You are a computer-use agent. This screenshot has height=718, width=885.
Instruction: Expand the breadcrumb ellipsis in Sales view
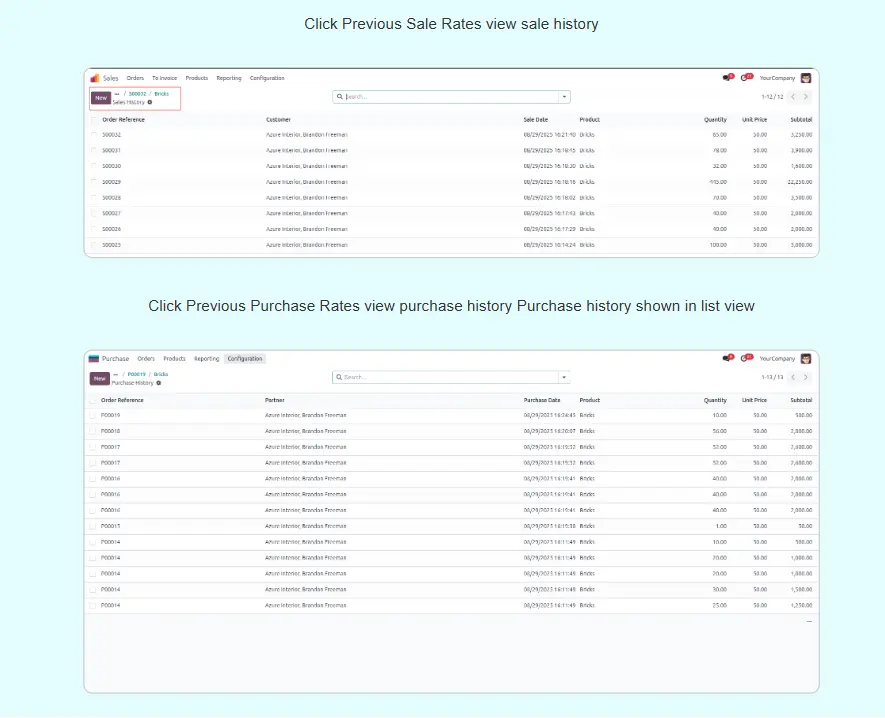pyautogui.click(x=117, y=93)
